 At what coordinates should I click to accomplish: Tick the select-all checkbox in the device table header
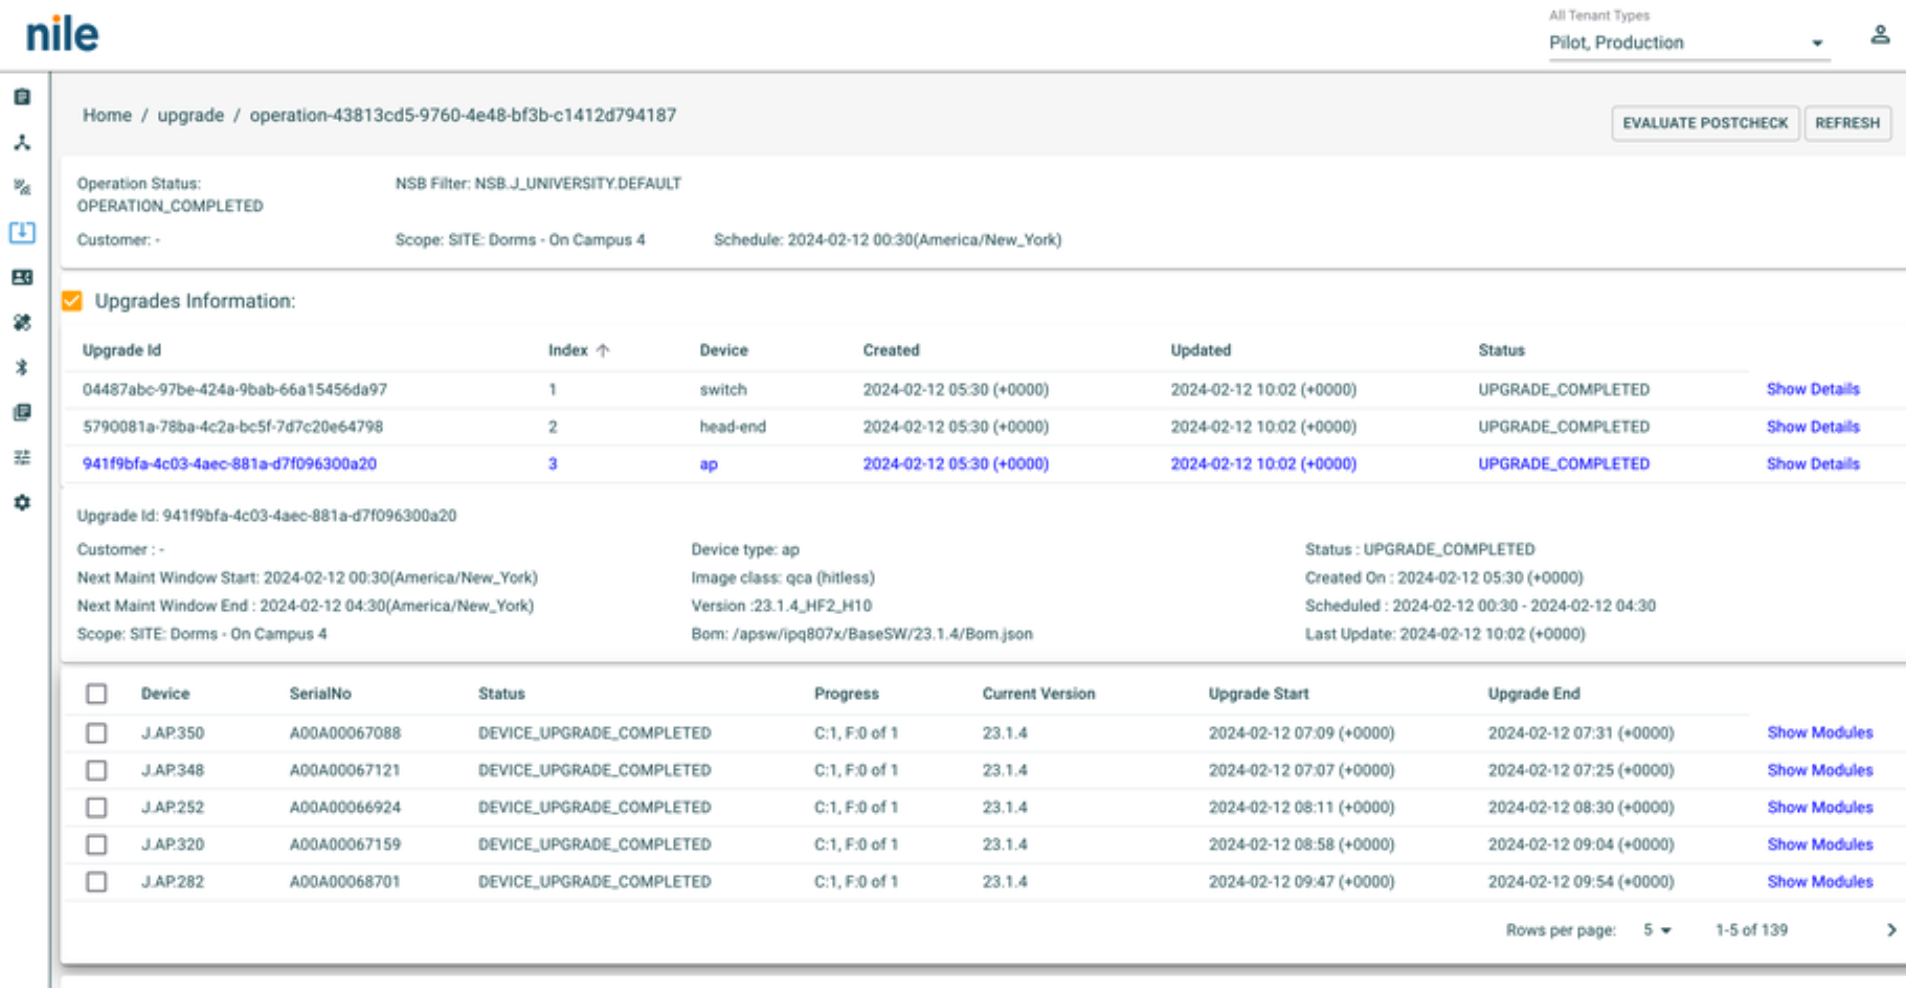(x=96, y=694)
